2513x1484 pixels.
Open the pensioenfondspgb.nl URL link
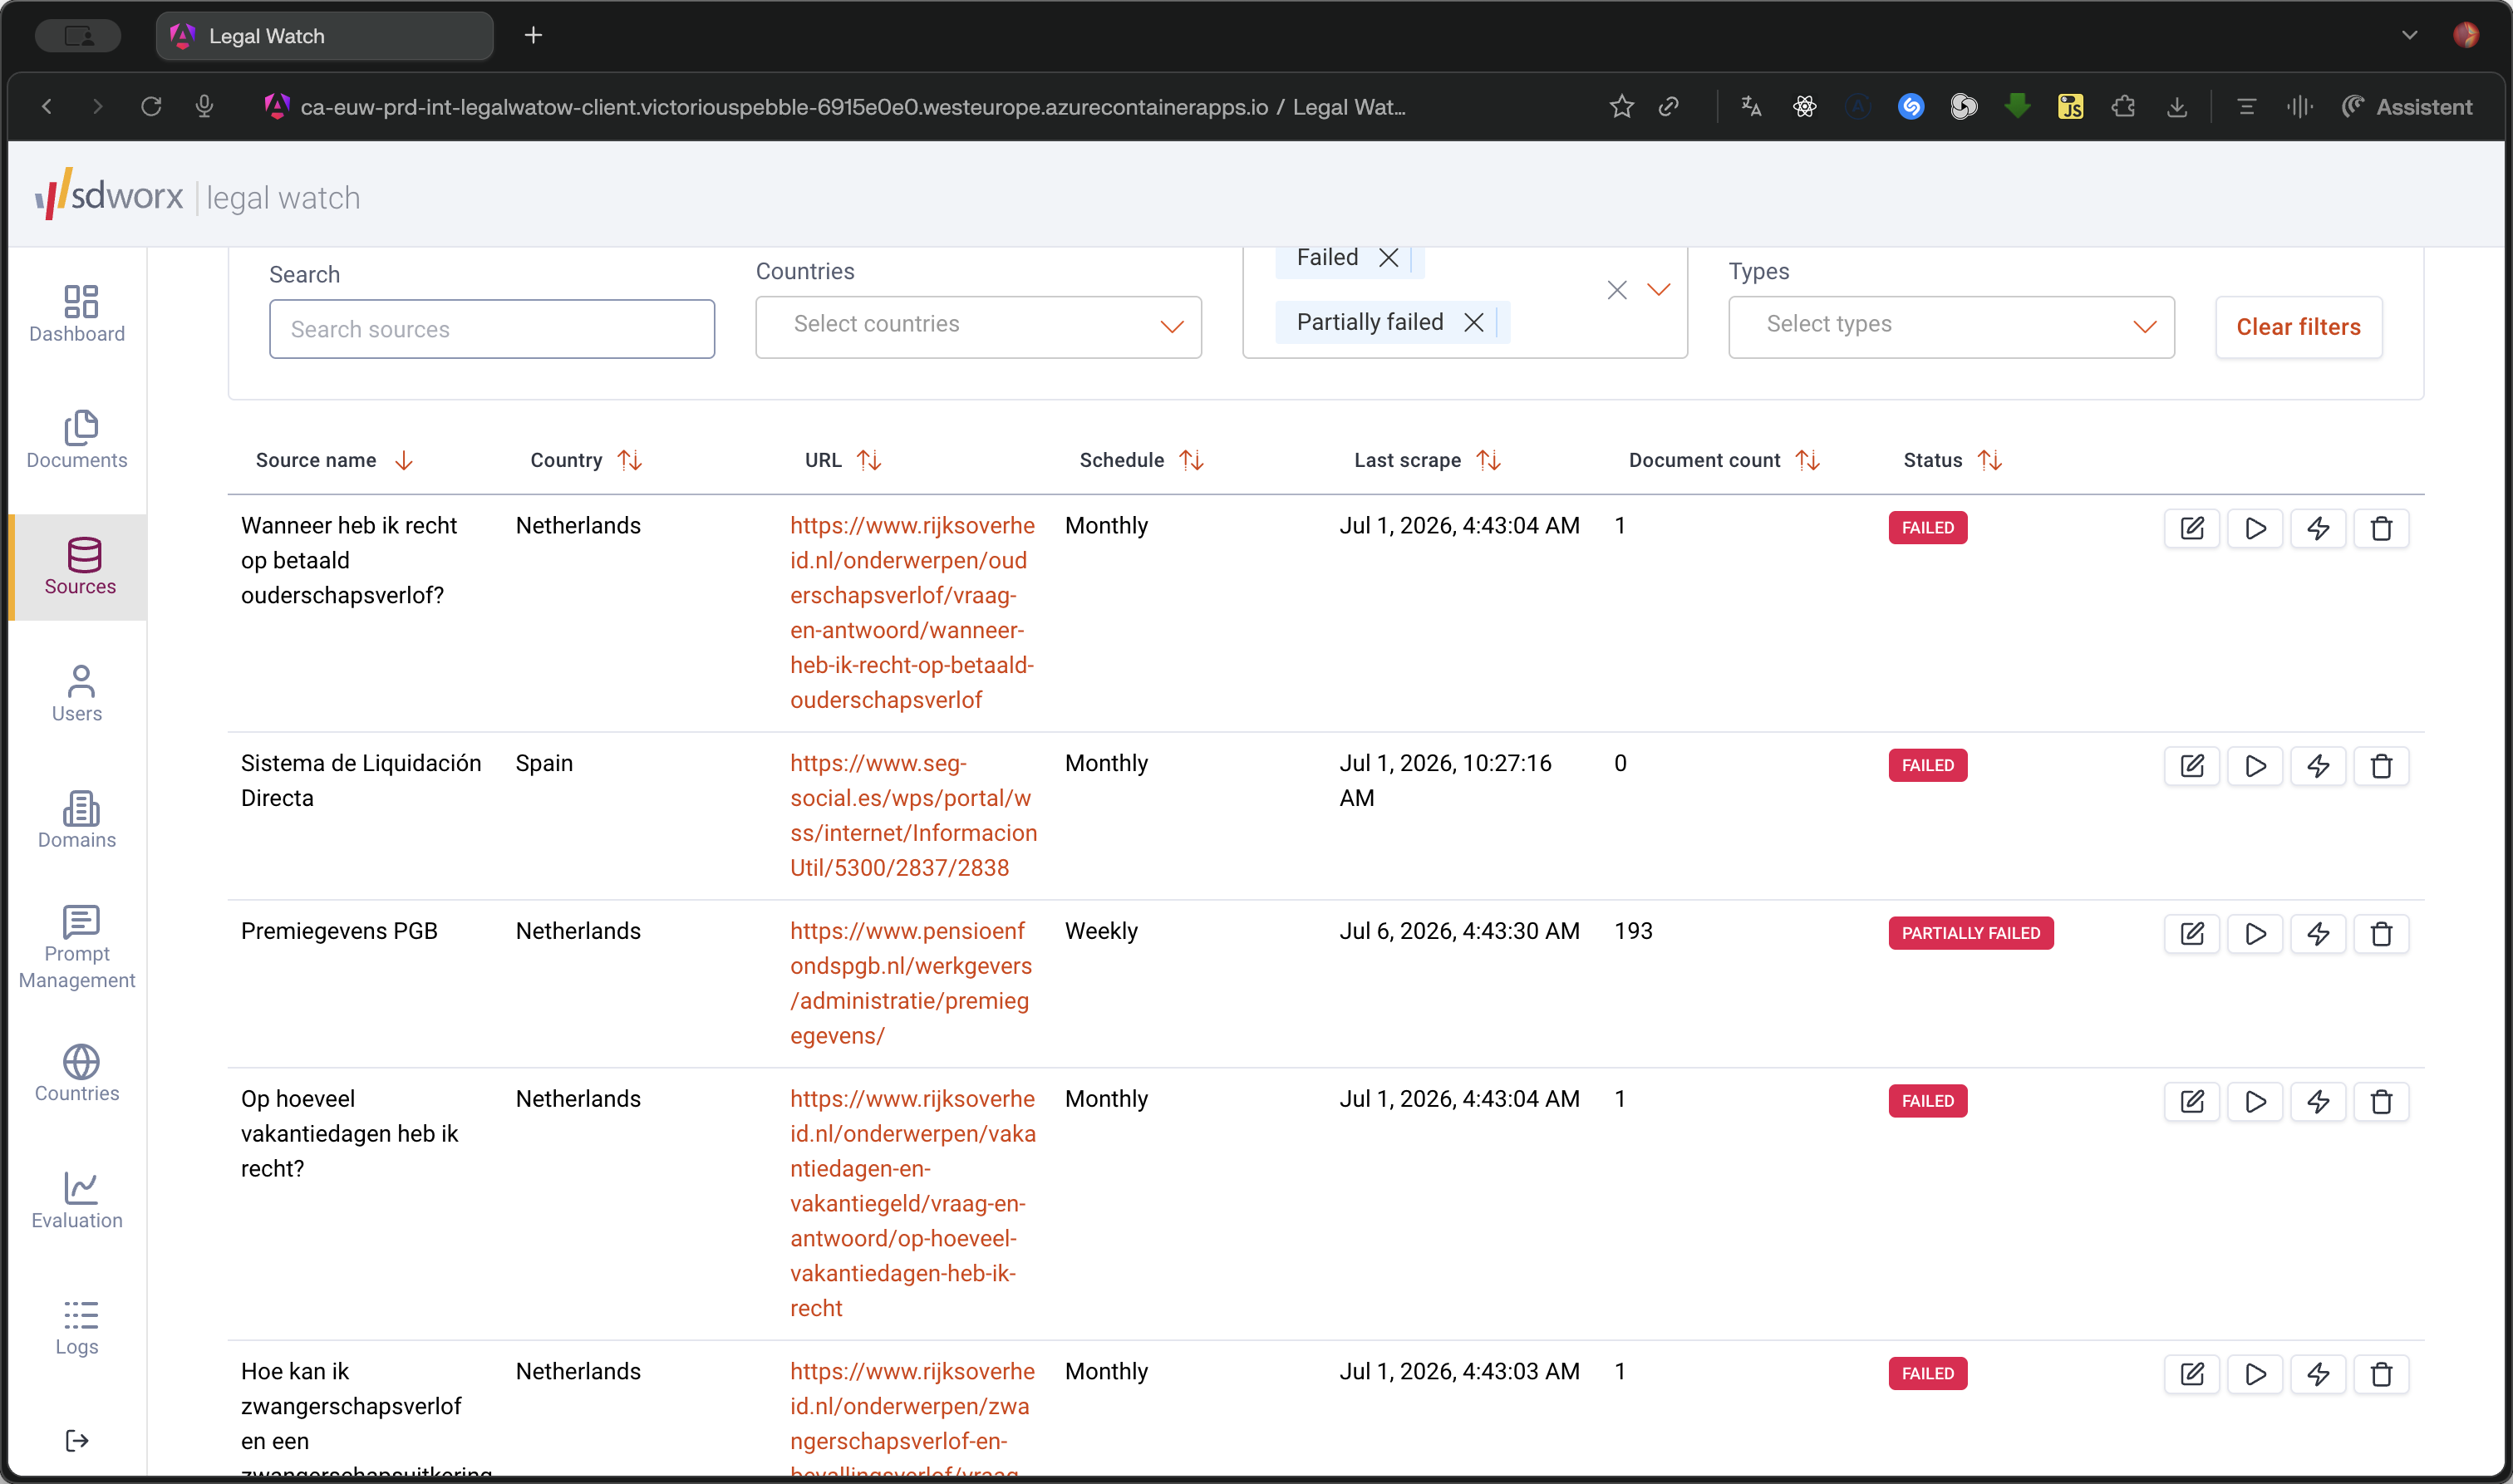tap(910, 984)
